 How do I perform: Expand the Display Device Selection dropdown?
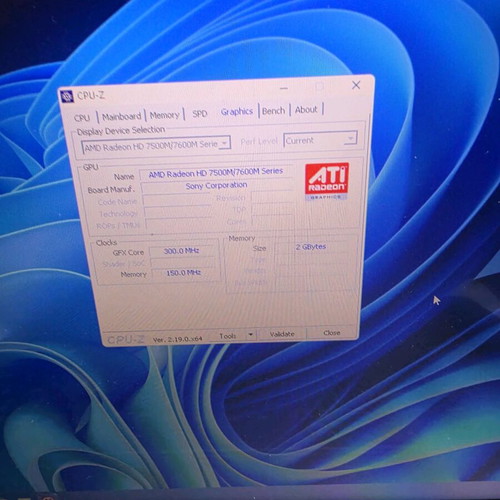156,145
